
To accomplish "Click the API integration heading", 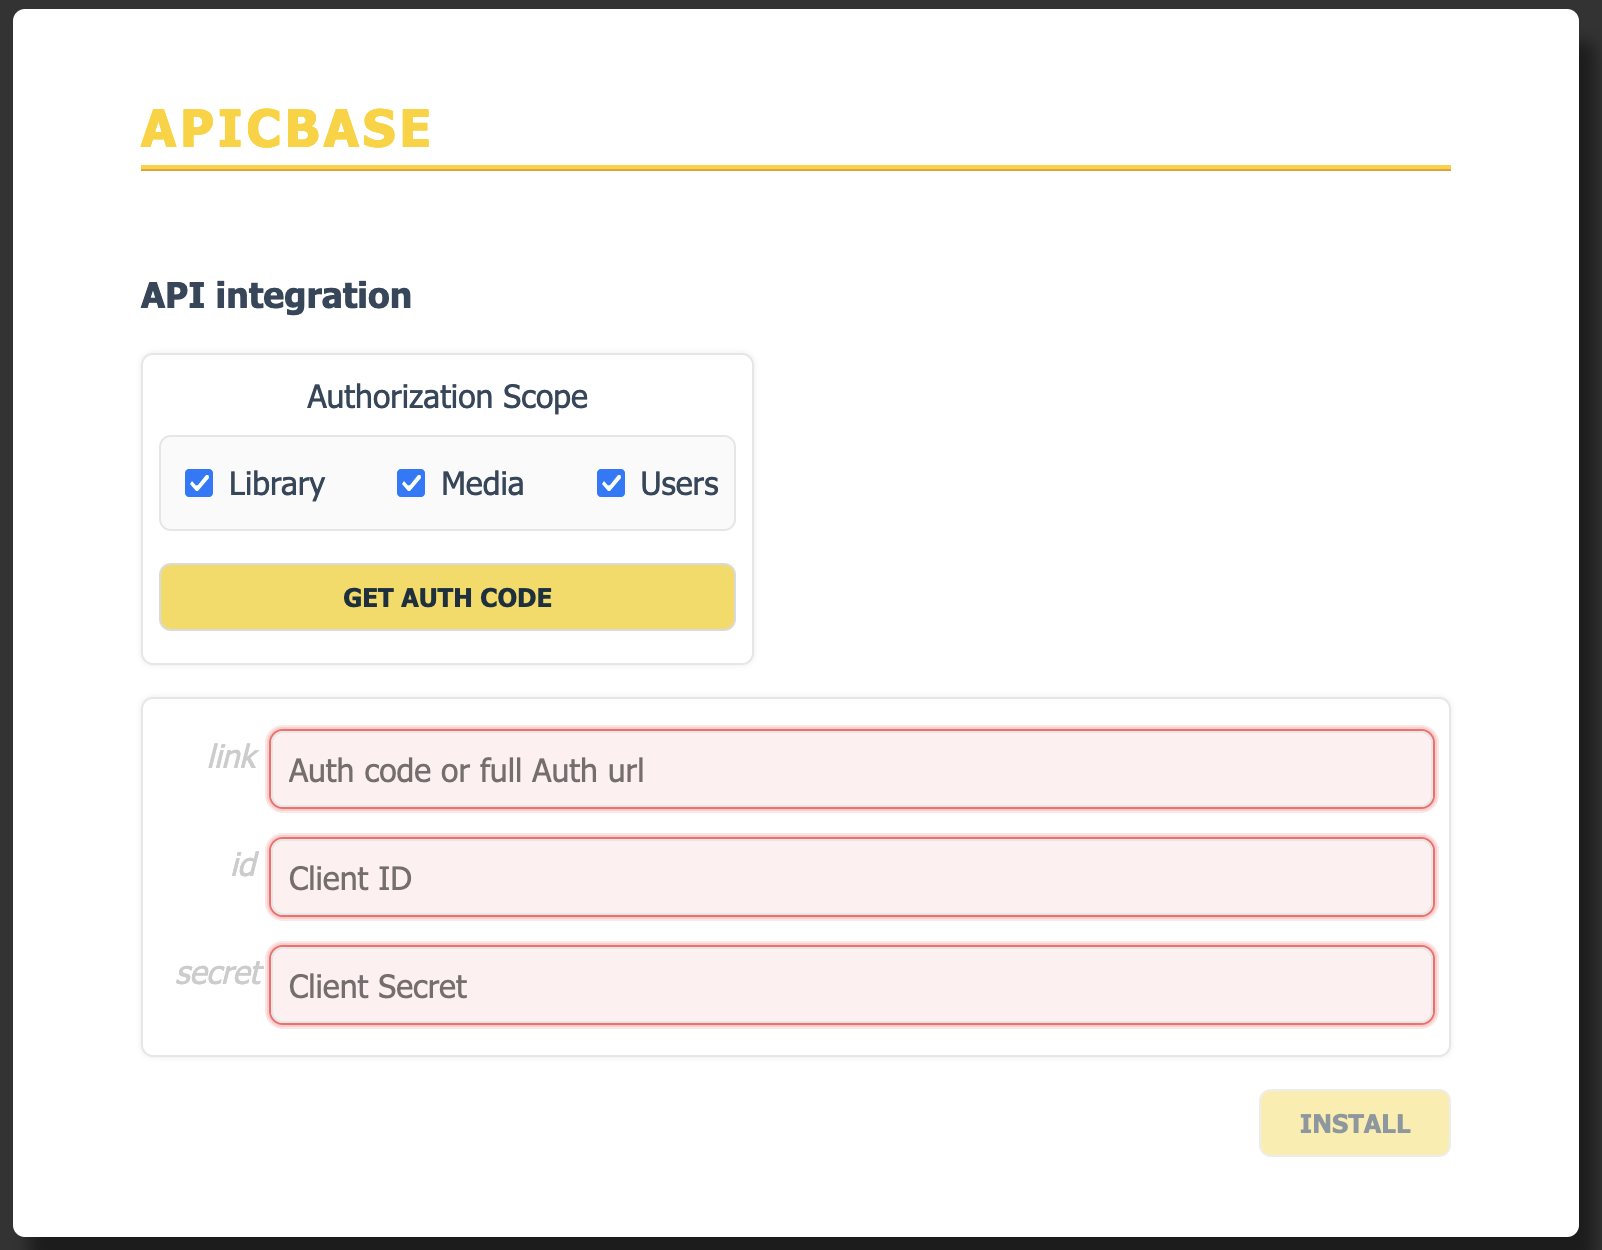I will point(276,296).
